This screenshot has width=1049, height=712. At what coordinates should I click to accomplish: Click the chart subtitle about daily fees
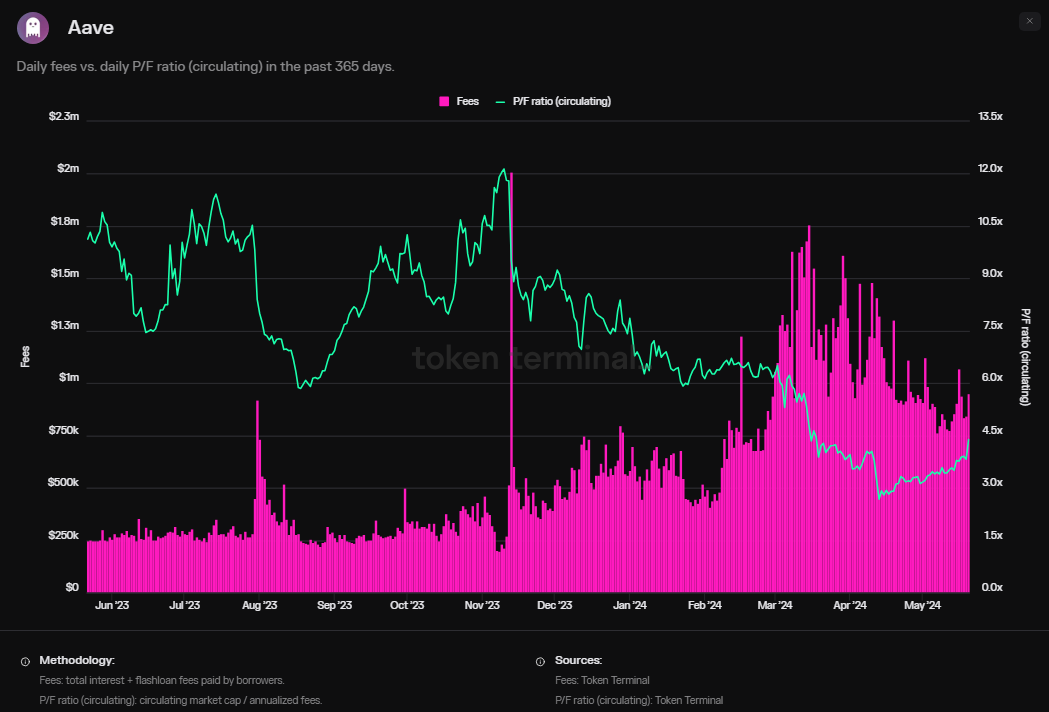pos(205,67)
